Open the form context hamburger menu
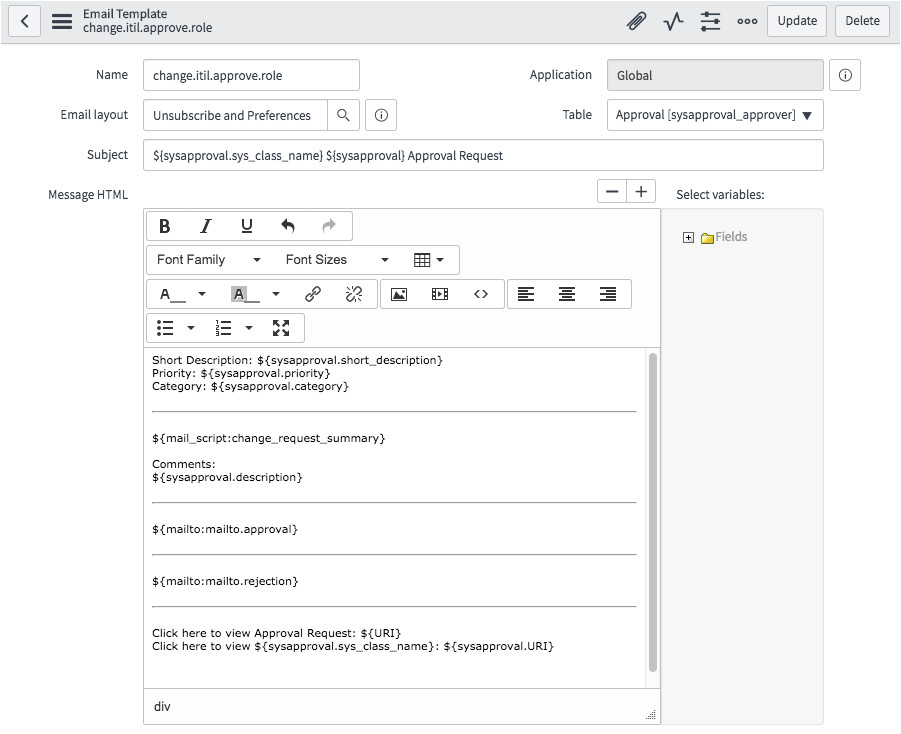The width and height of the screenshot is (901, 734). [62, 21]
